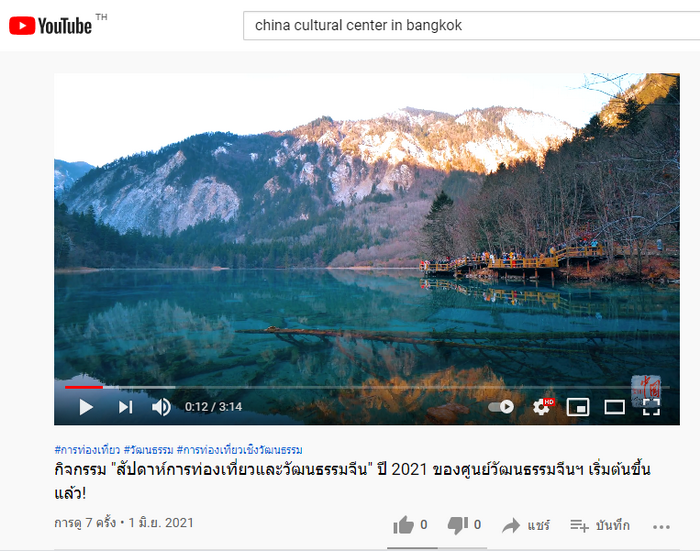Open the #การท่องเที่ยว hashtag link

[87, 450]
